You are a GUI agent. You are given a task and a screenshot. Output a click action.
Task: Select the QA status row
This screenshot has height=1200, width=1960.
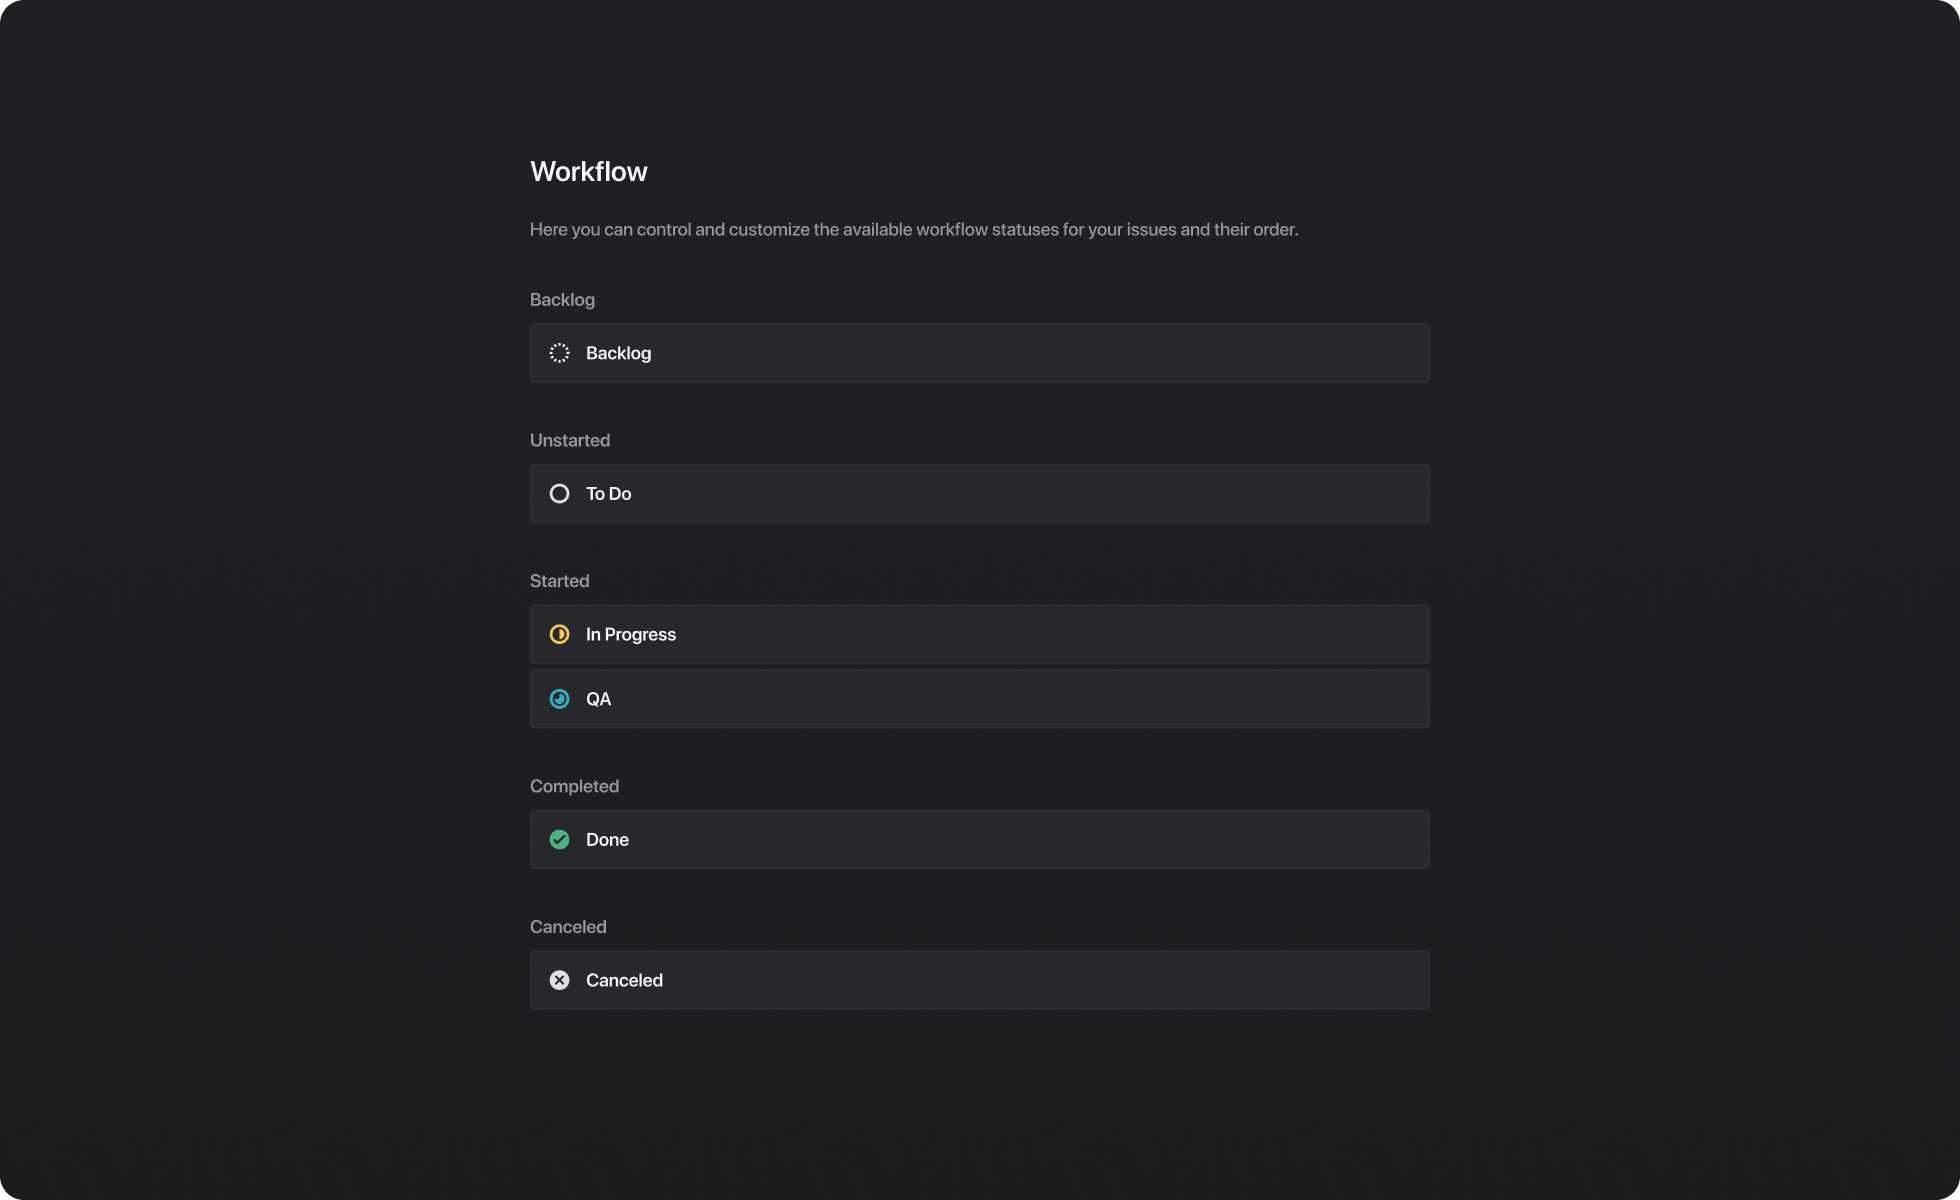(979, 698)
